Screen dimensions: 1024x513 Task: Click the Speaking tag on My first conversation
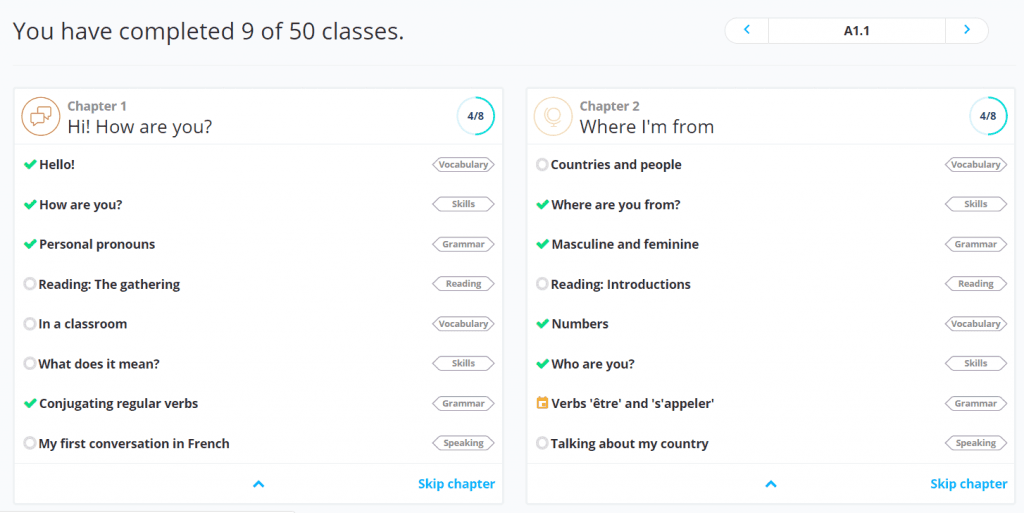pyautogui.click(x=464, y=443)
